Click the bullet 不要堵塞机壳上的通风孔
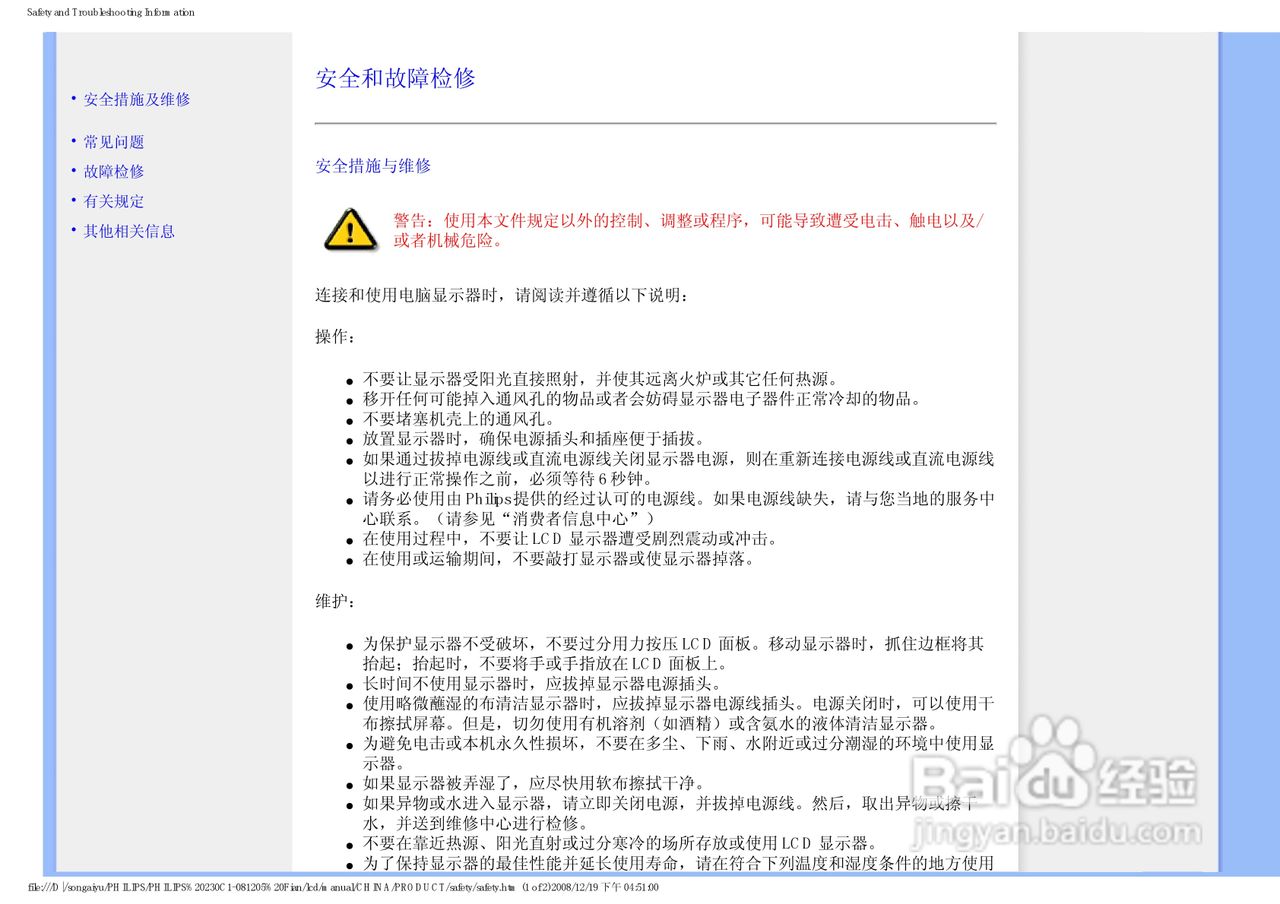Image resolution: width=1280 pixels, height=904 pixels. pos(457,419)
